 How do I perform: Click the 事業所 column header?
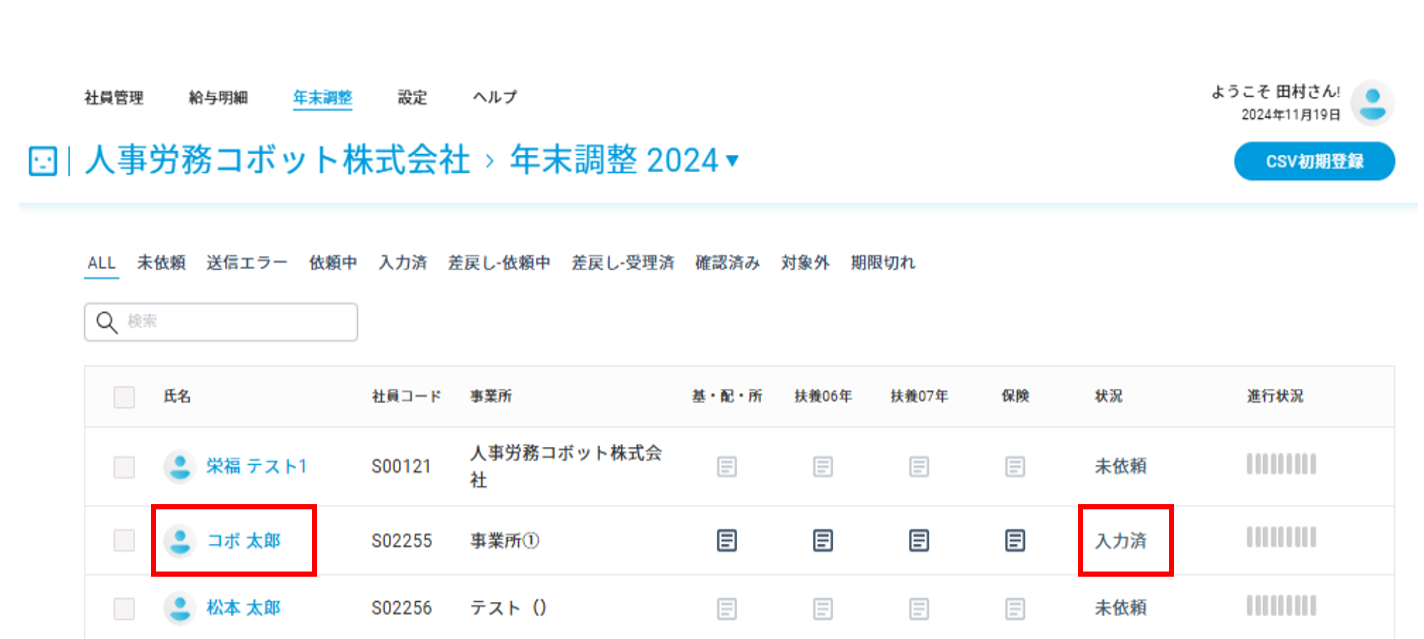pos(491,397)
